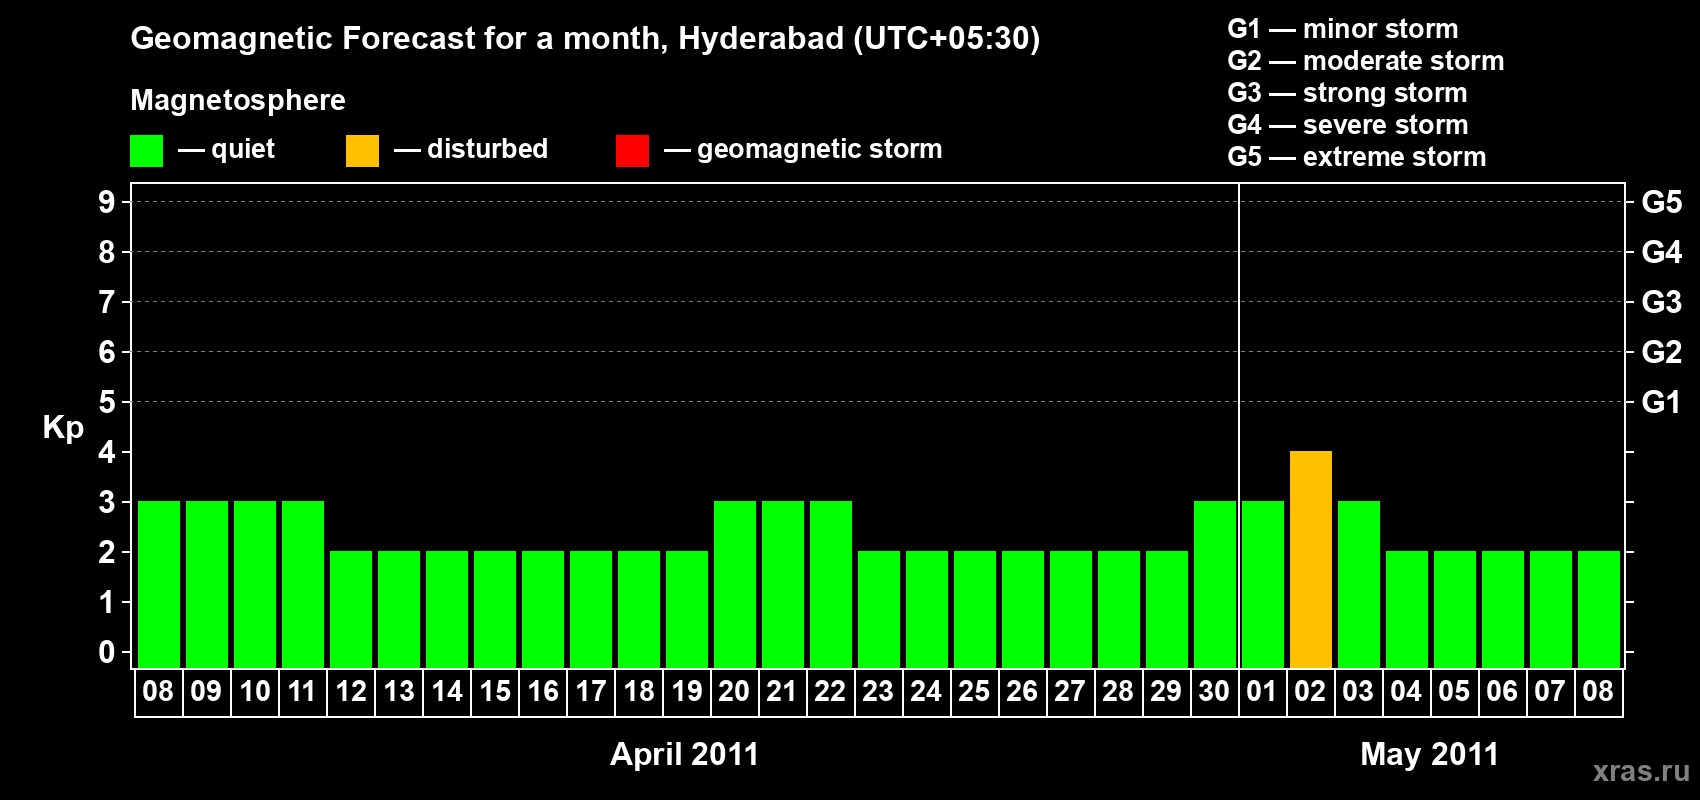This screenshot has width=1700, height=800.
Task: Click the 'G3 — strong storm' legend line
Action: [1347, 93]
